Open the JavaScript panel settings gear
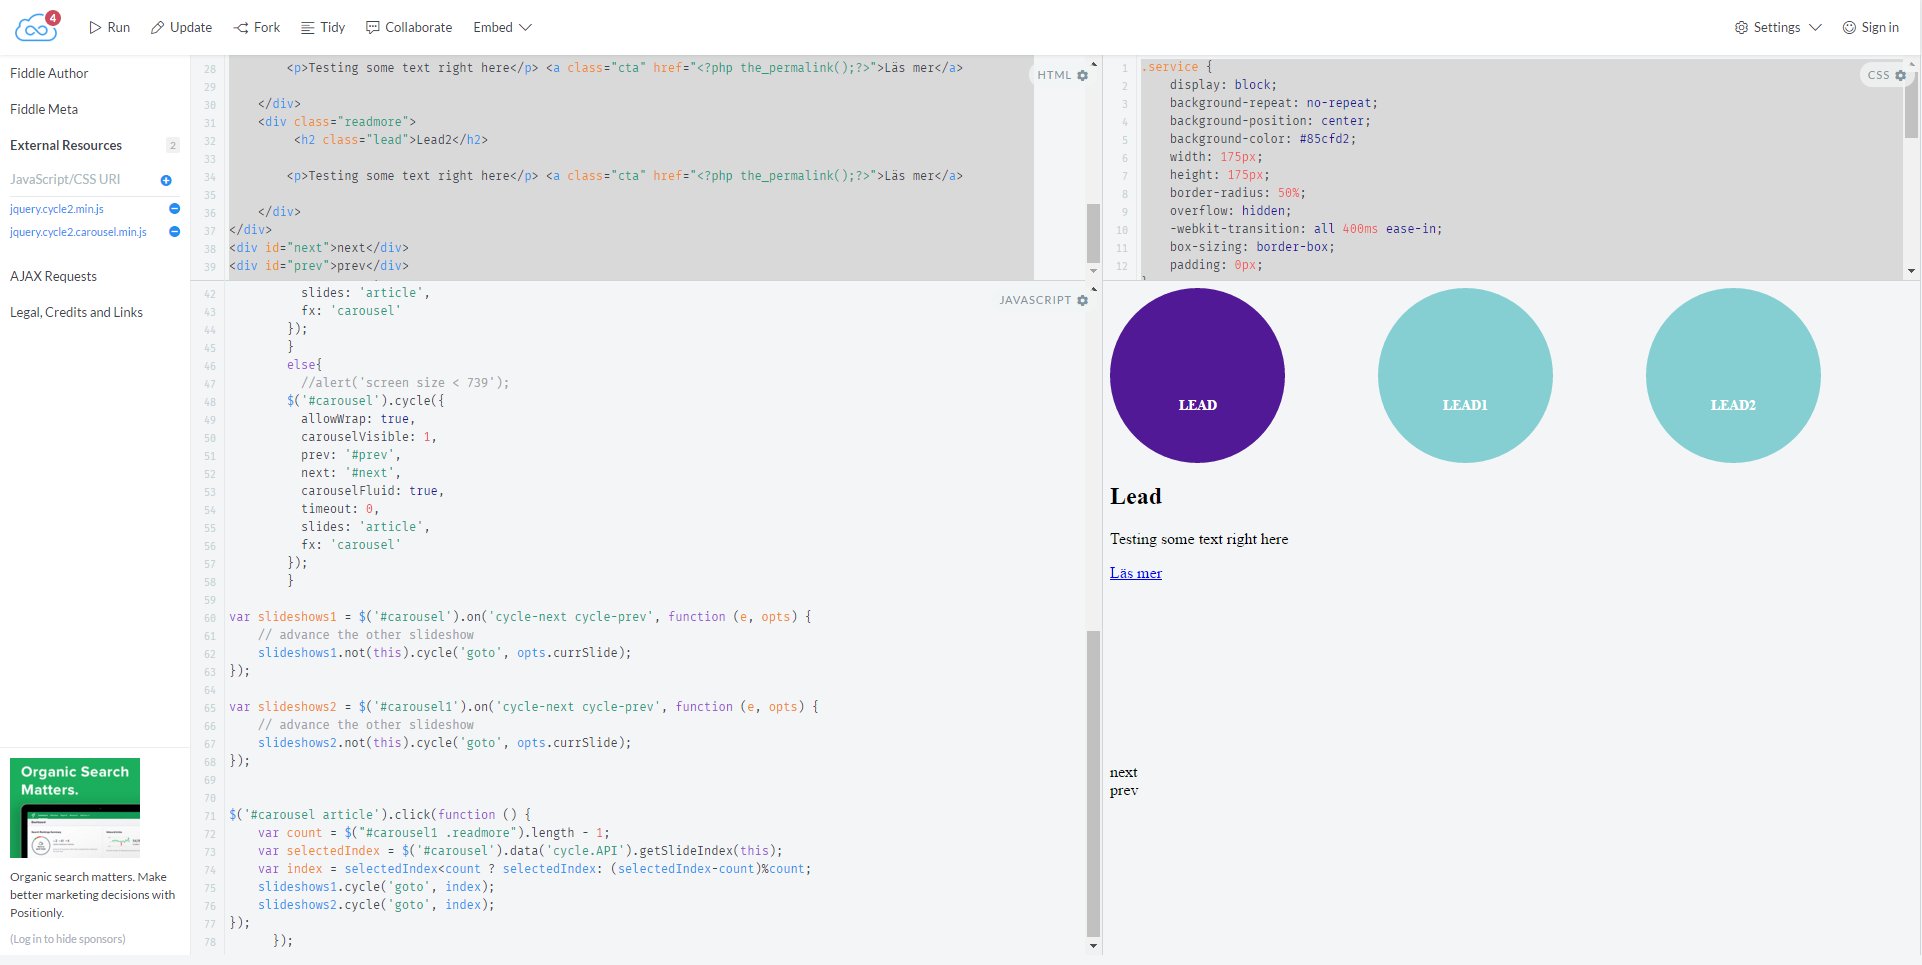The width and height of the screenshot is (1922, 965). (1082, 300)
